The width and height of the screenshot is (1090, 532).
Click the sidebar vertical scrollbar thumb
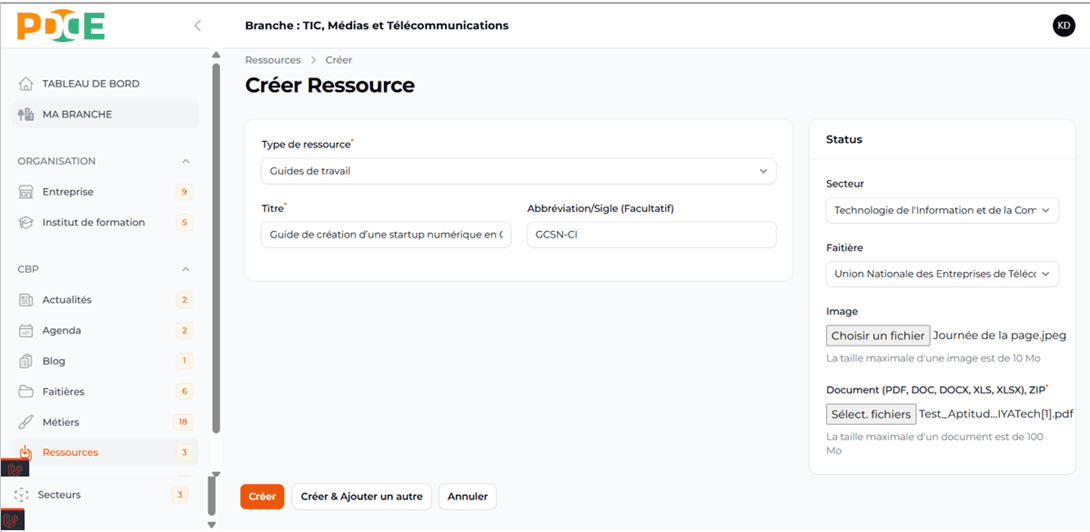(x=215, y=247)
